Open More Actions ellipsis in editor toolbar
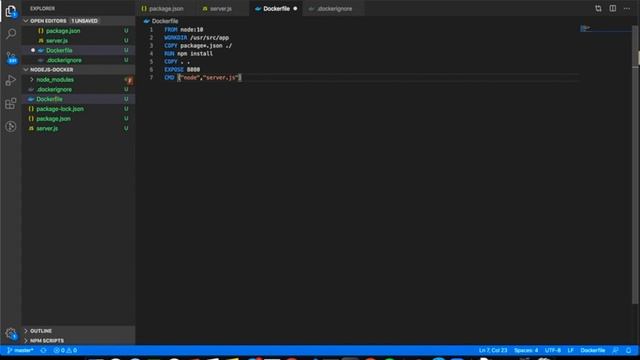The height and width of the screenshot is (360, 640). coord(627,9)
